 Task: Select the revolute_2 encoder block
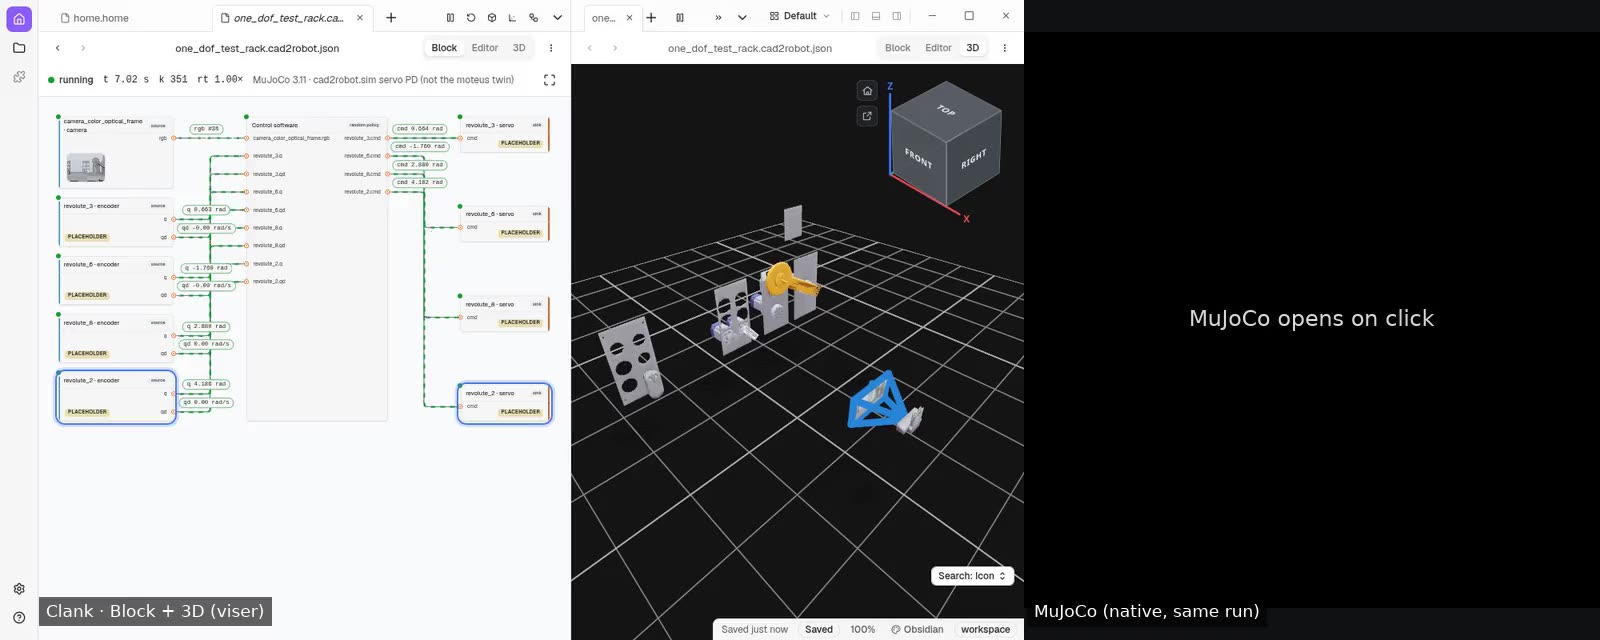[116, 397]
